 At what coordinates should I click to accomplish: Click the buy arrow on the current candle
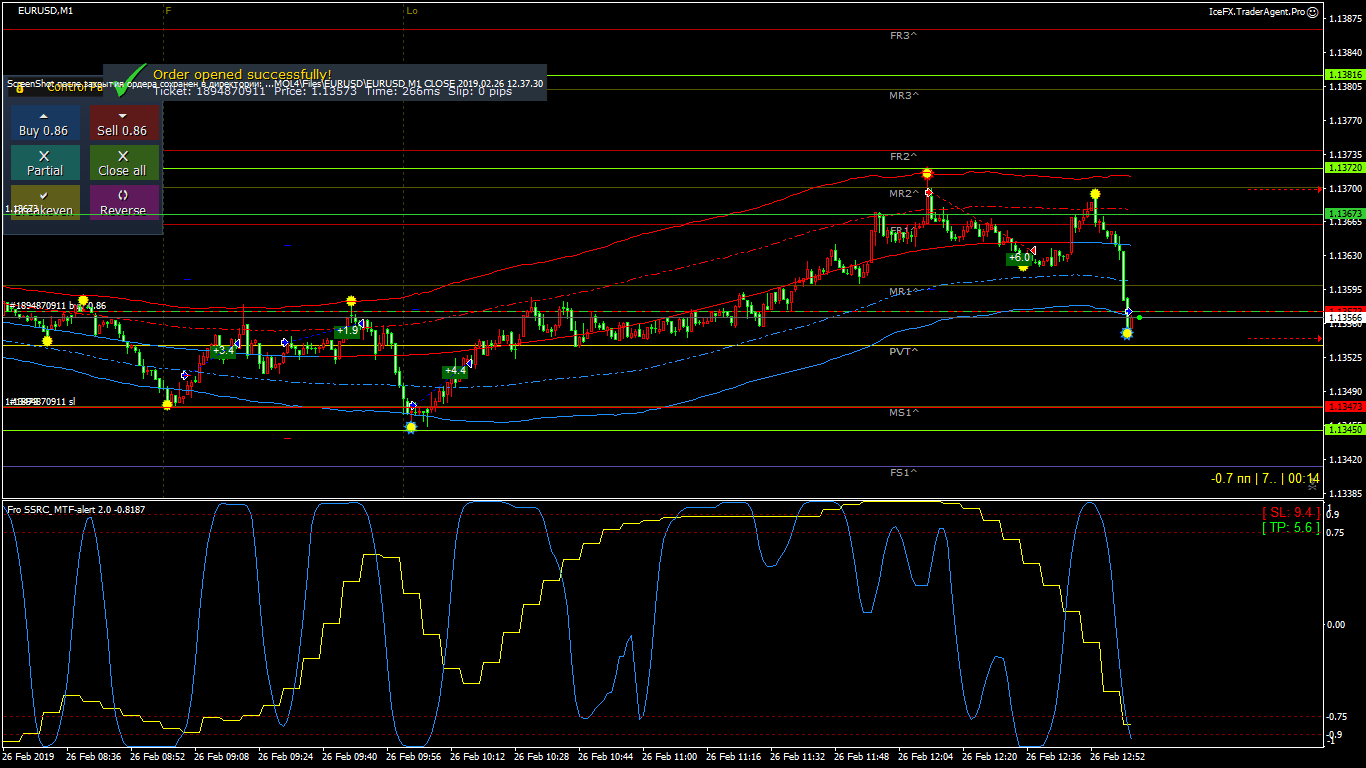point(1128,313)
